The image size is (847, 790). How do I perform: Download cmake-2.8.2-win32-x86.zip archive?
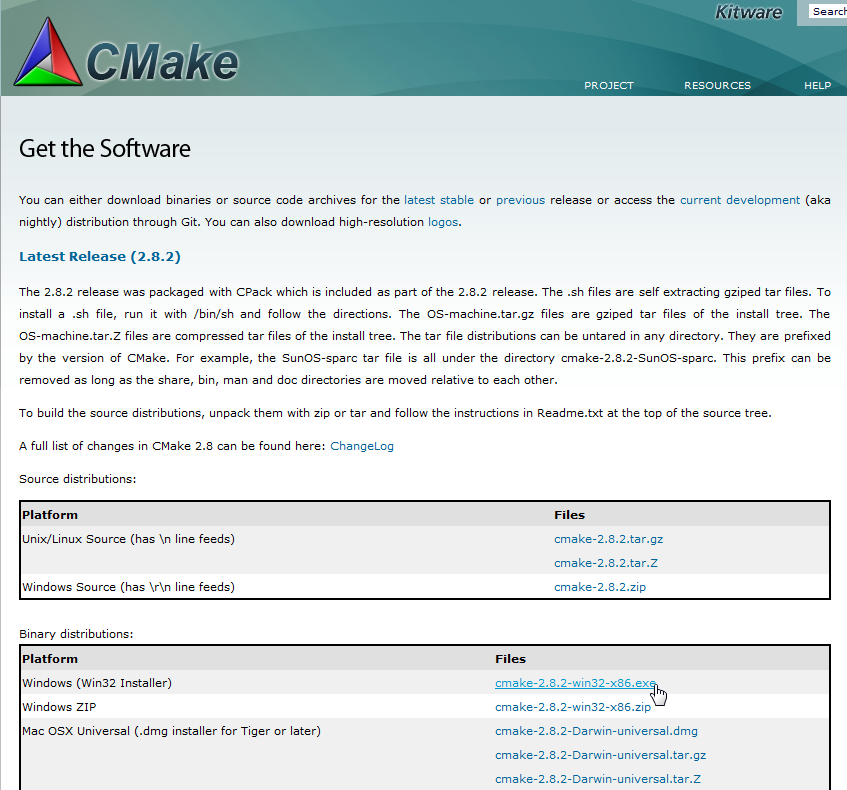coord(573,707)
